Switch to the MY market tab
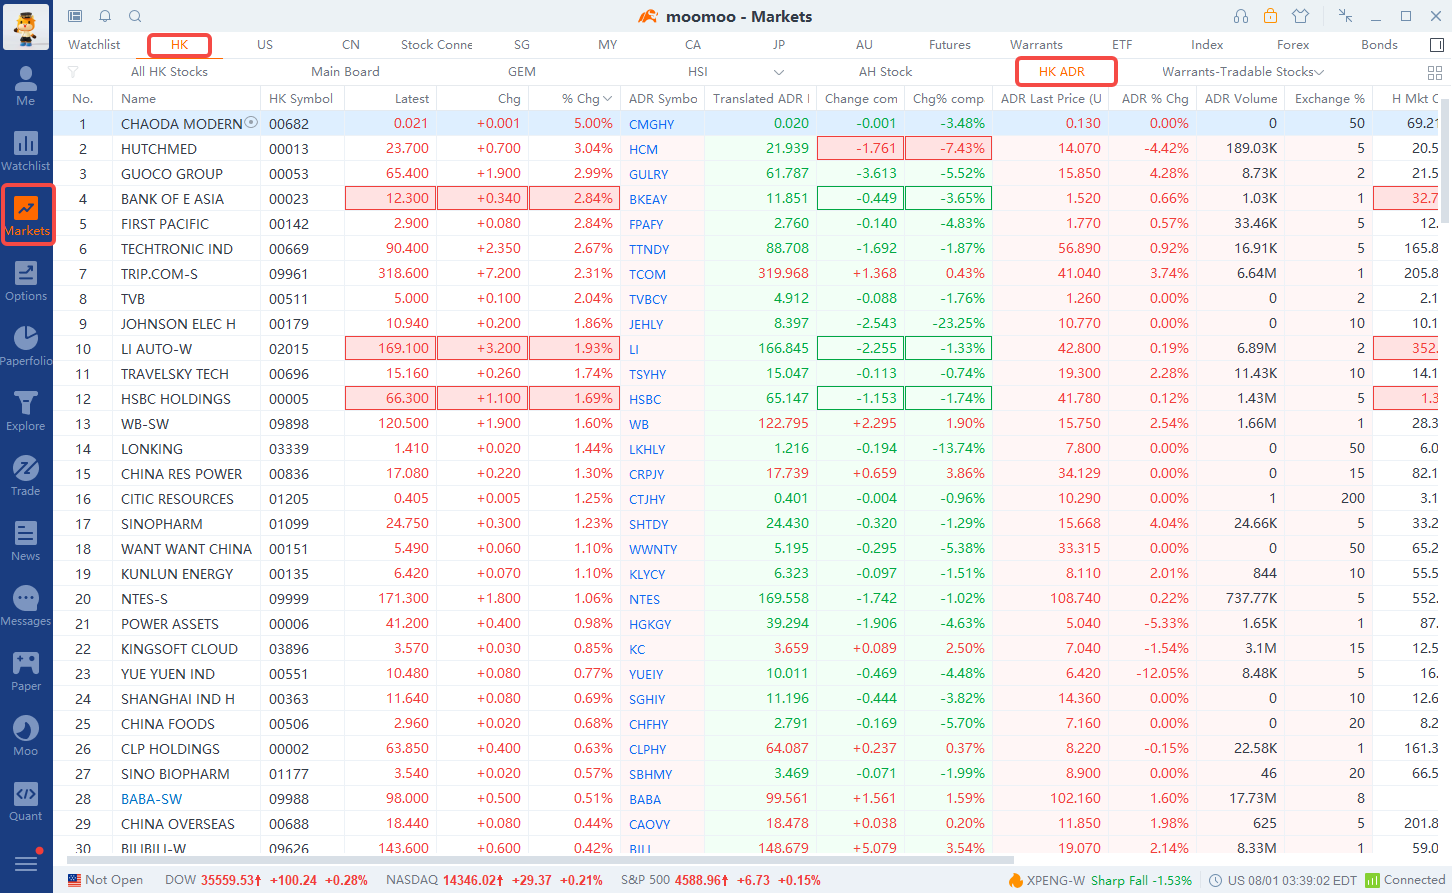 (608, 45)
